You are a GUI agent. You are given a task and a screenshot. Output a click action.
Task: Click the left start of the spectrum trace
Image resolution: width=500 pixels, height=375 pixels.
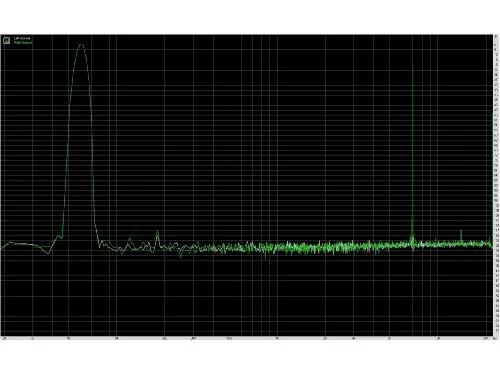2,248
